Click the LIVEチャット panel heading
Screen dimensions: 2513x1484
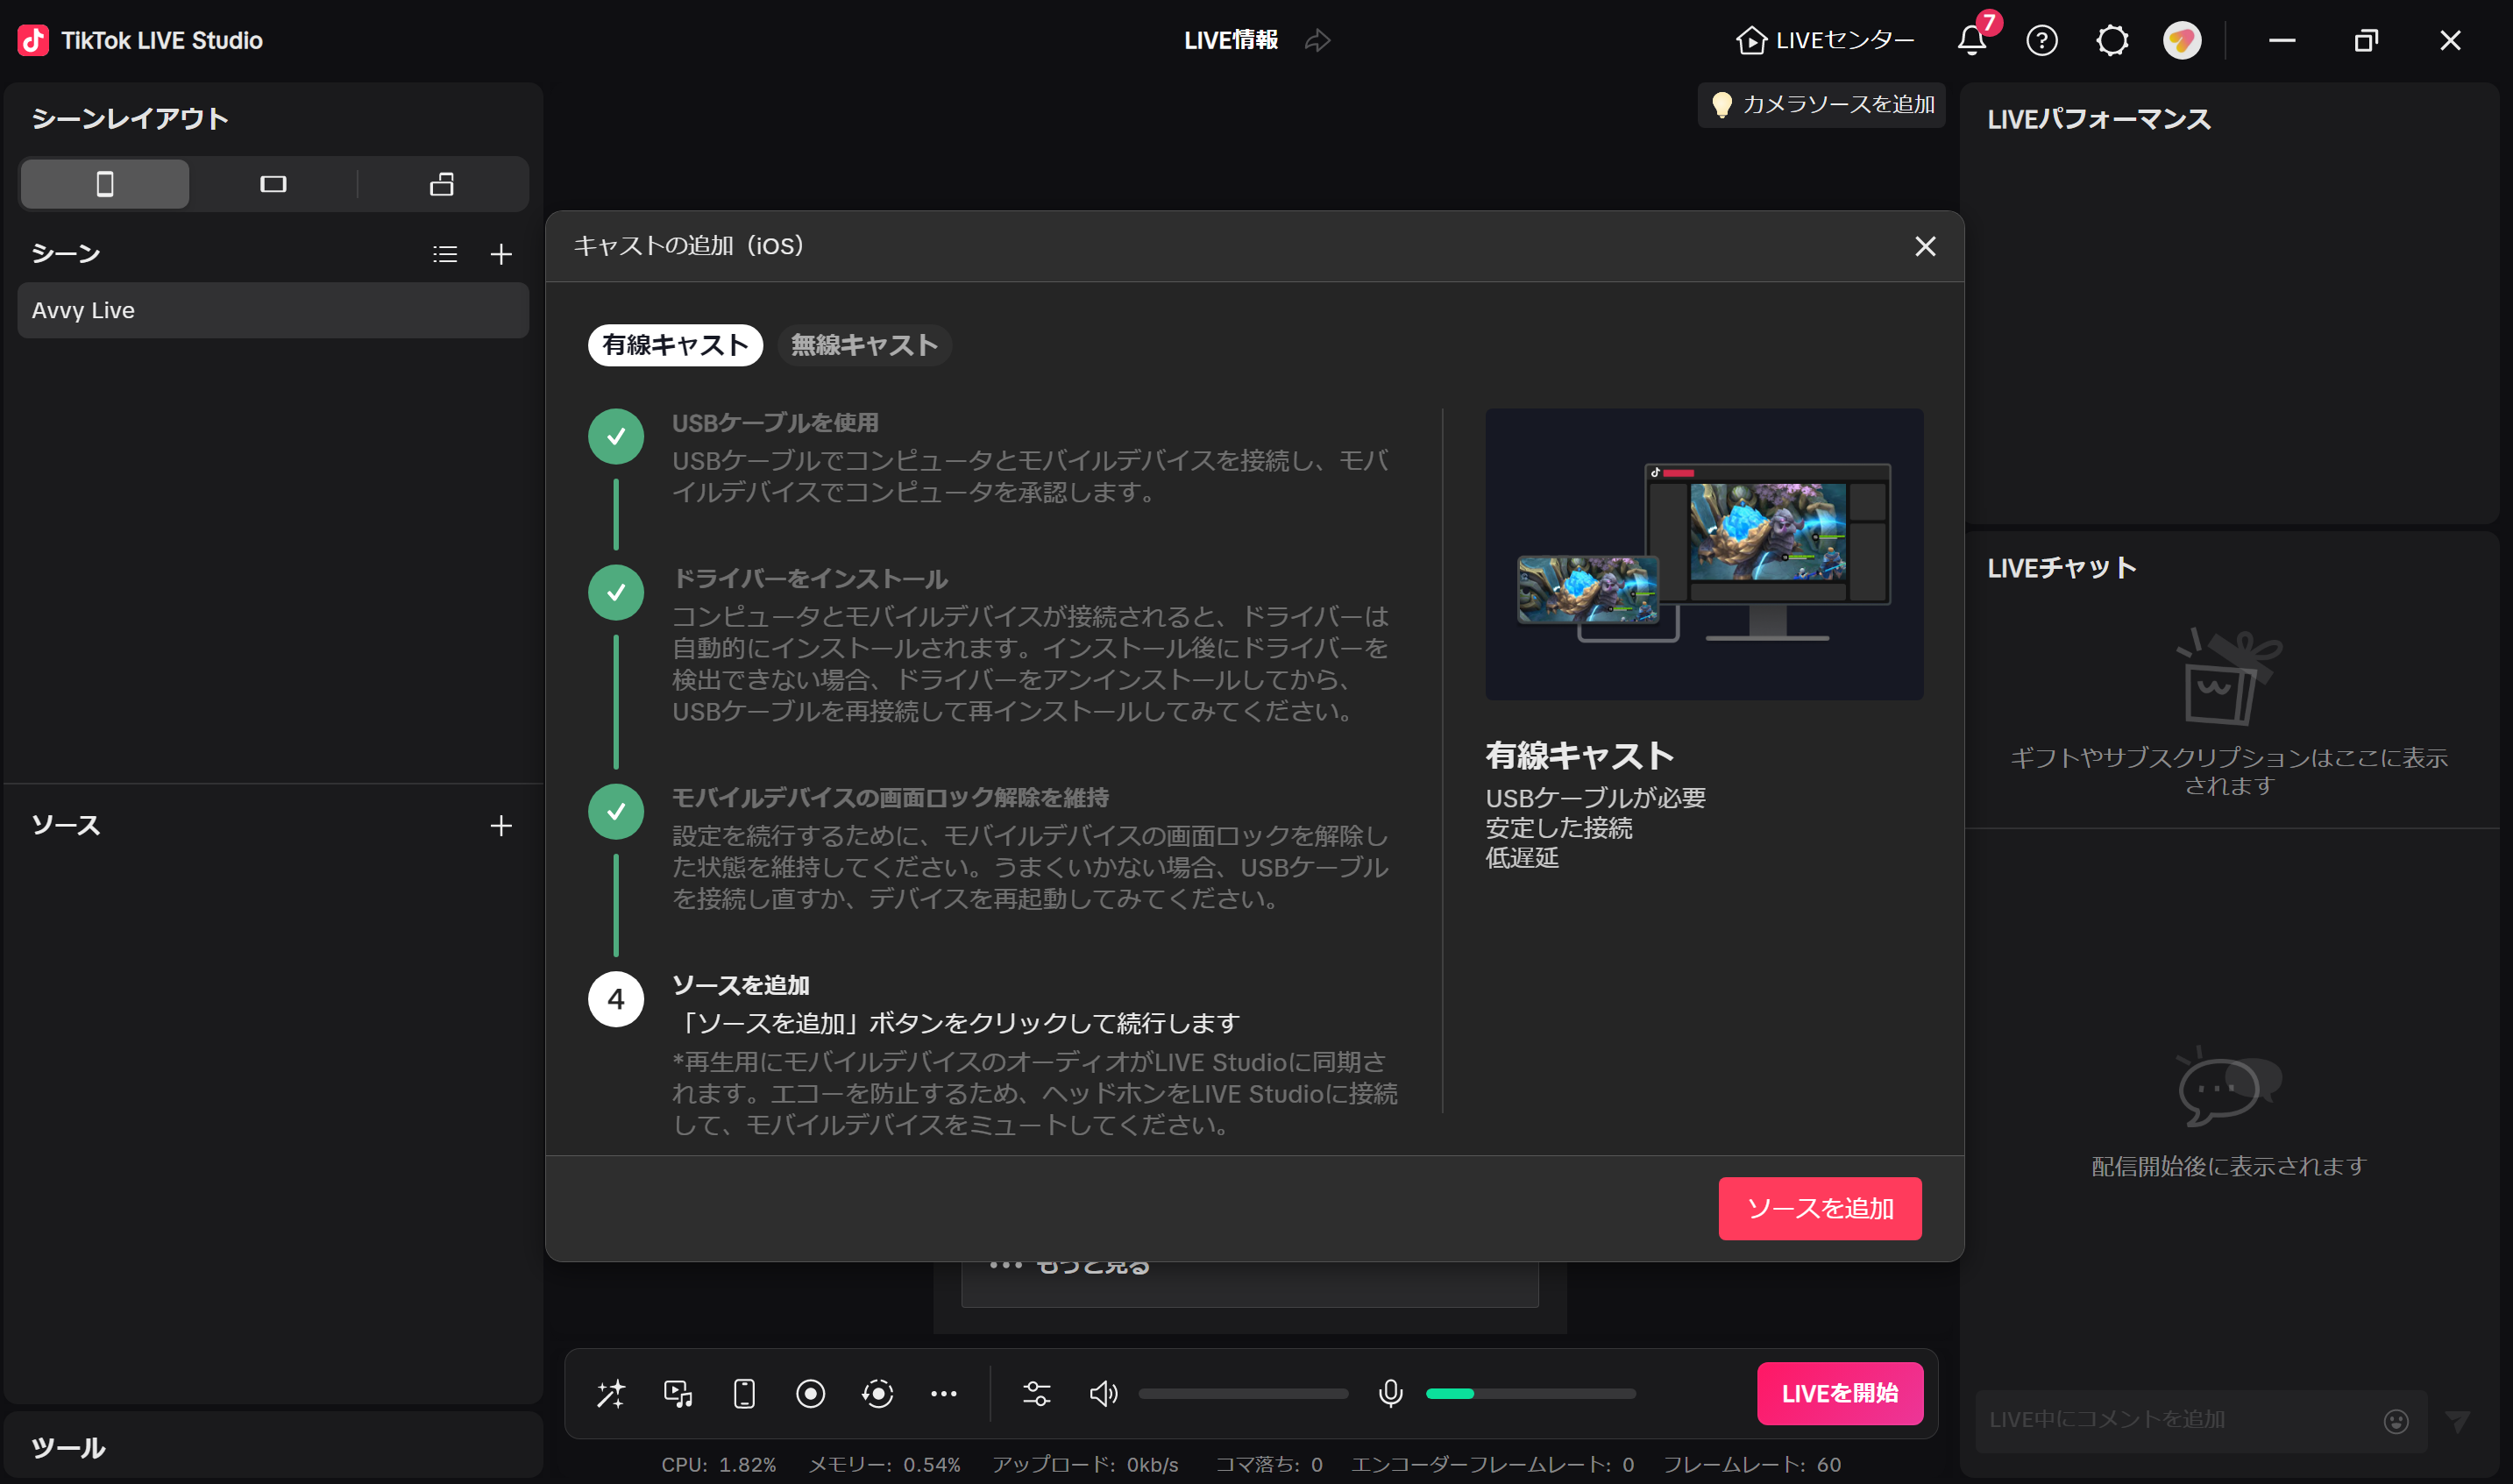coord(2062,568)
